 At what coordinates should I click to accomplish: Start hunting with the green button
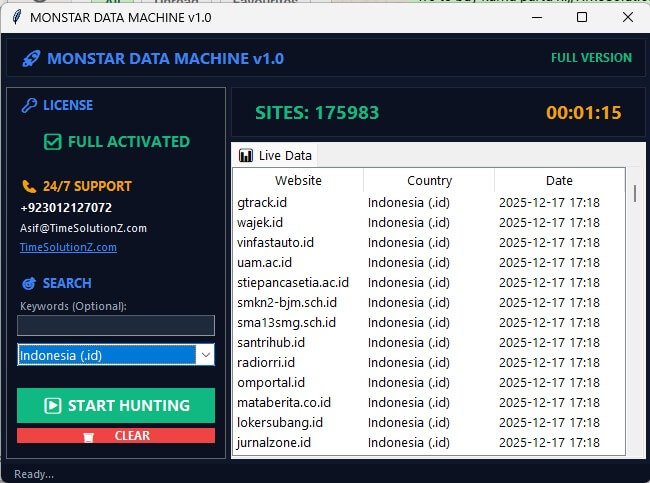pyautogui.click(x=116, y=405)
